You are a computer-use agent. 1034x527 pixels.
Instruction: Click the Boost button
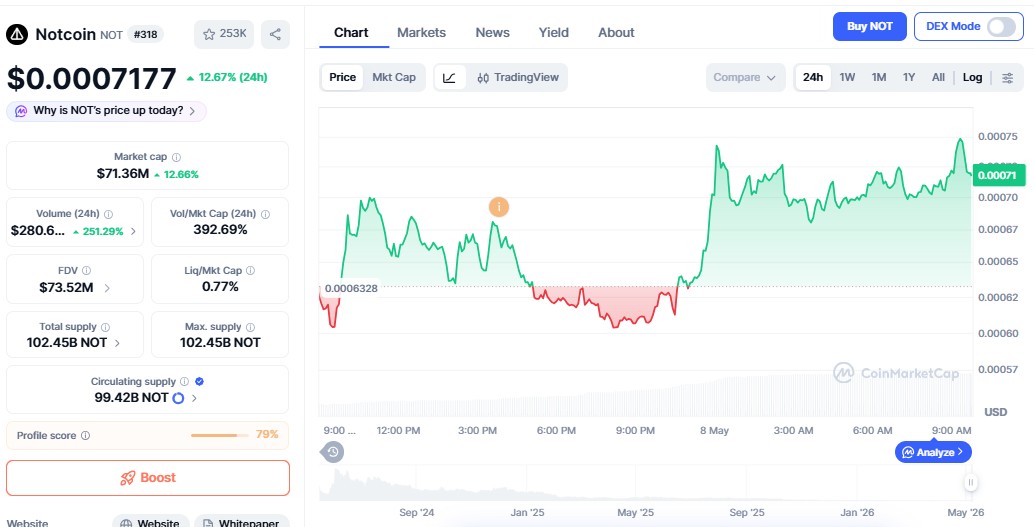click(x=148, y=478)
